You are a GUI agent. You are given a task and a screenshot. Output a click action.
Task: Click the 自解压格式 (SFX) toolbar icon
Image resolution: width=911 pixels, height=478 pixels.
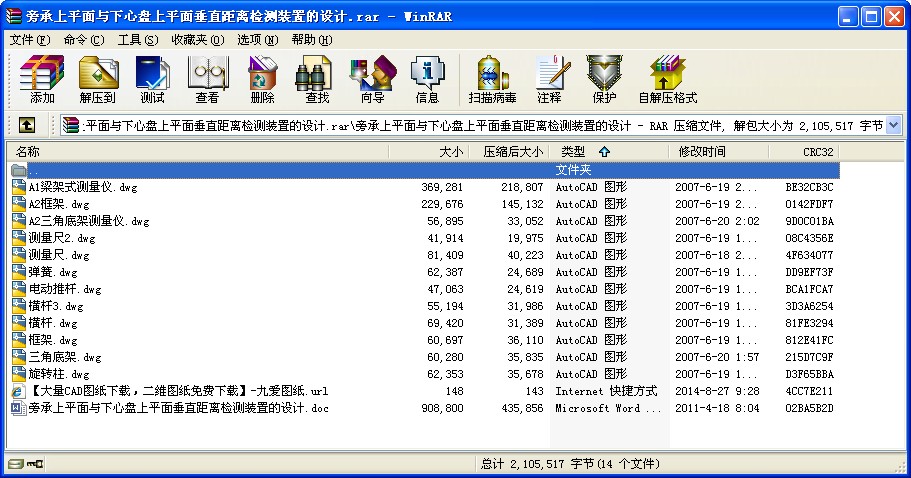(x=667, y=80)
